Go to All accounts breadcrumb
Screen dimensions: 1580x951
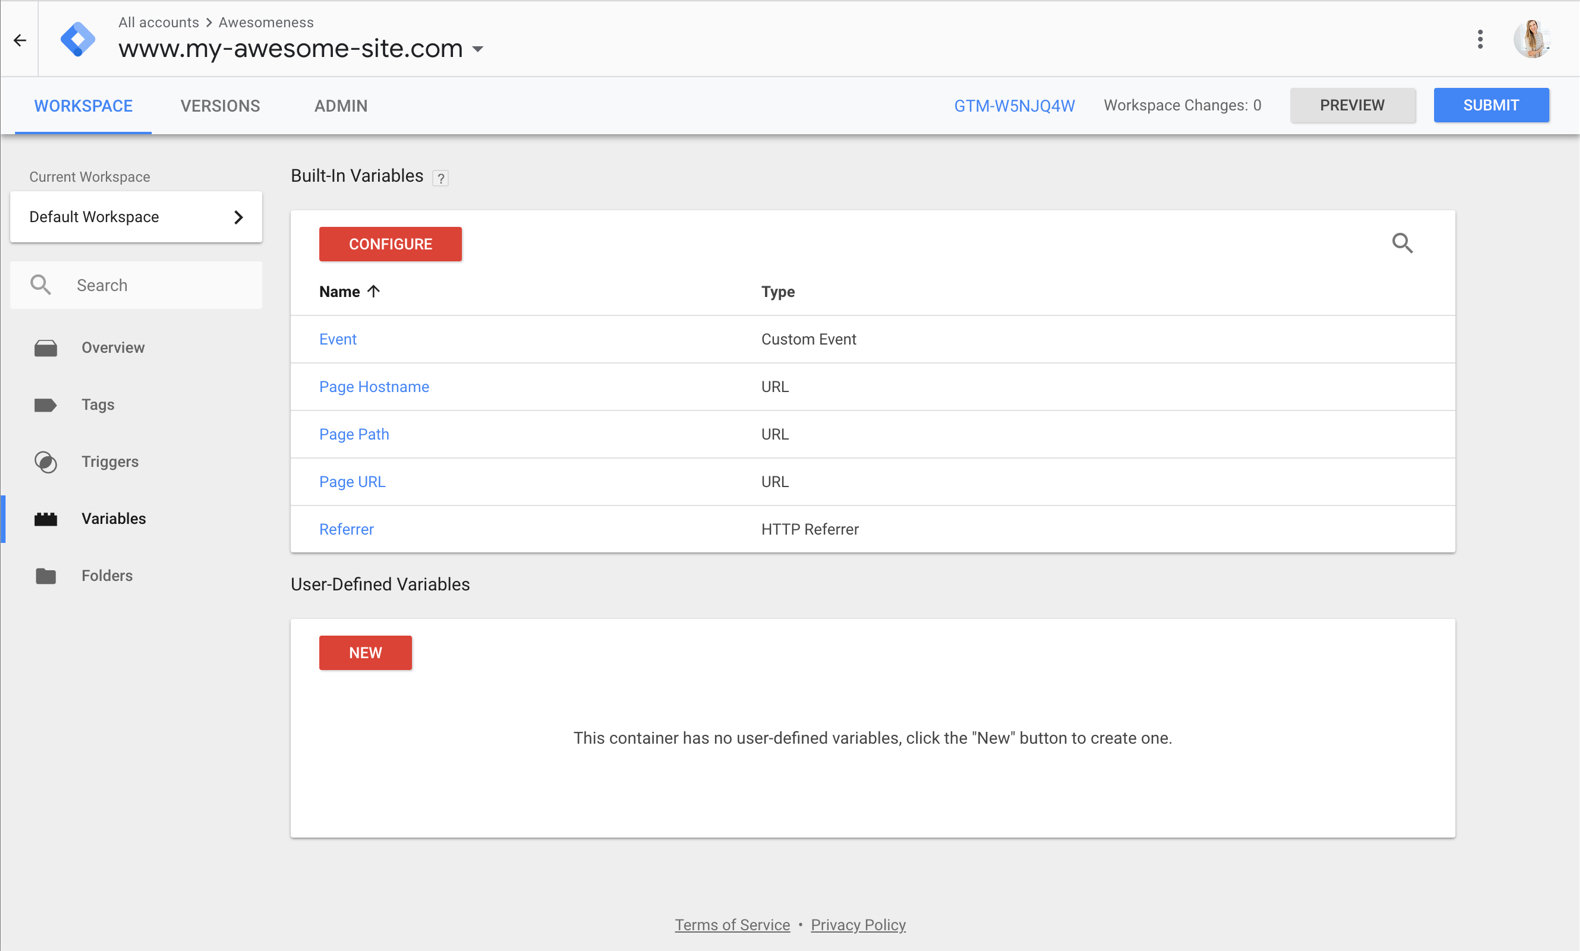(159, 22)
